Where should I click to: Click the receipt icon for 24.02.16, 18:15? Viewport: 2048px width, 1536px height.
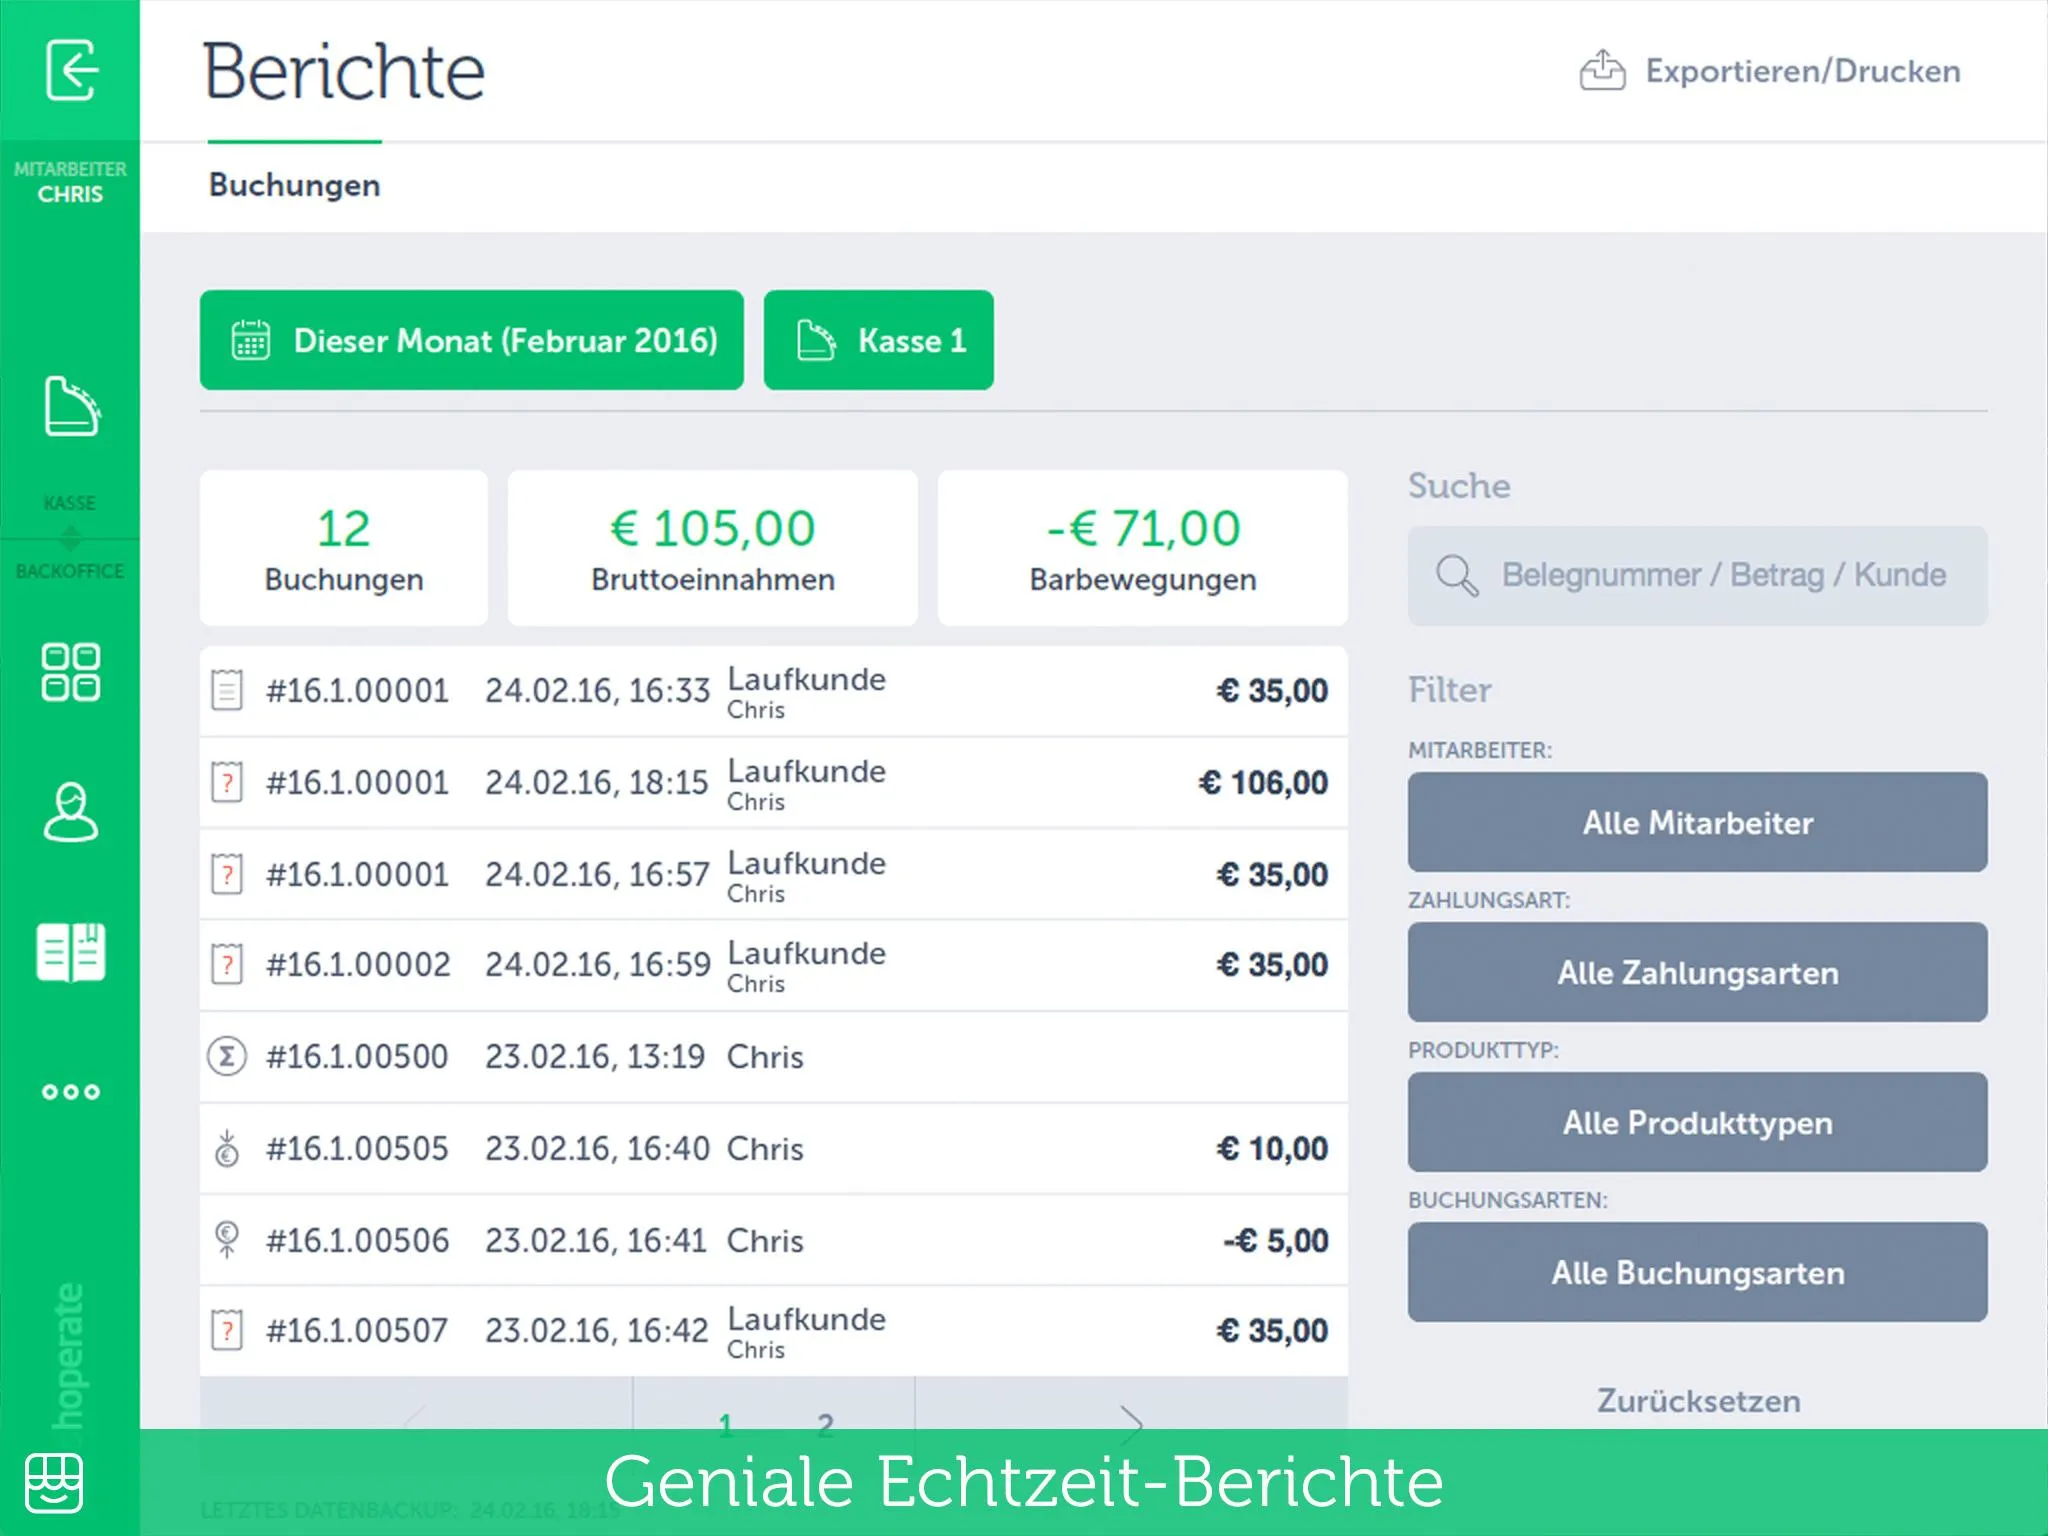click(227, 782)
